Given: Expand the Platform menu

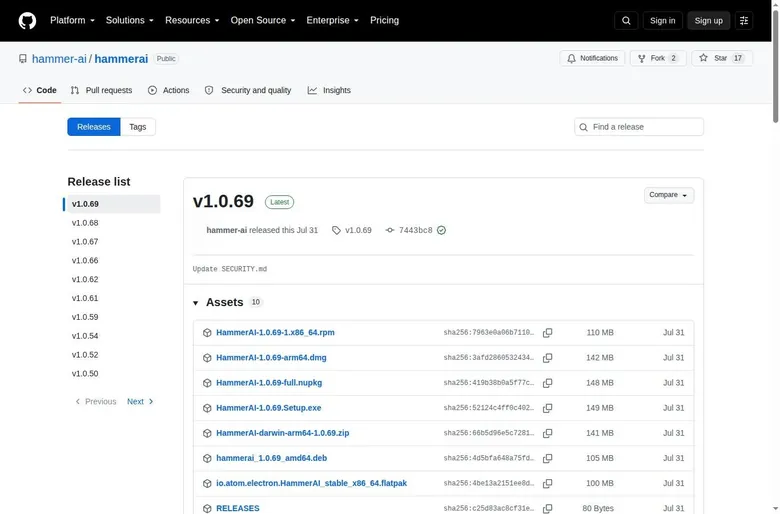Looking at the screenshot, I should tap(72, 20).
